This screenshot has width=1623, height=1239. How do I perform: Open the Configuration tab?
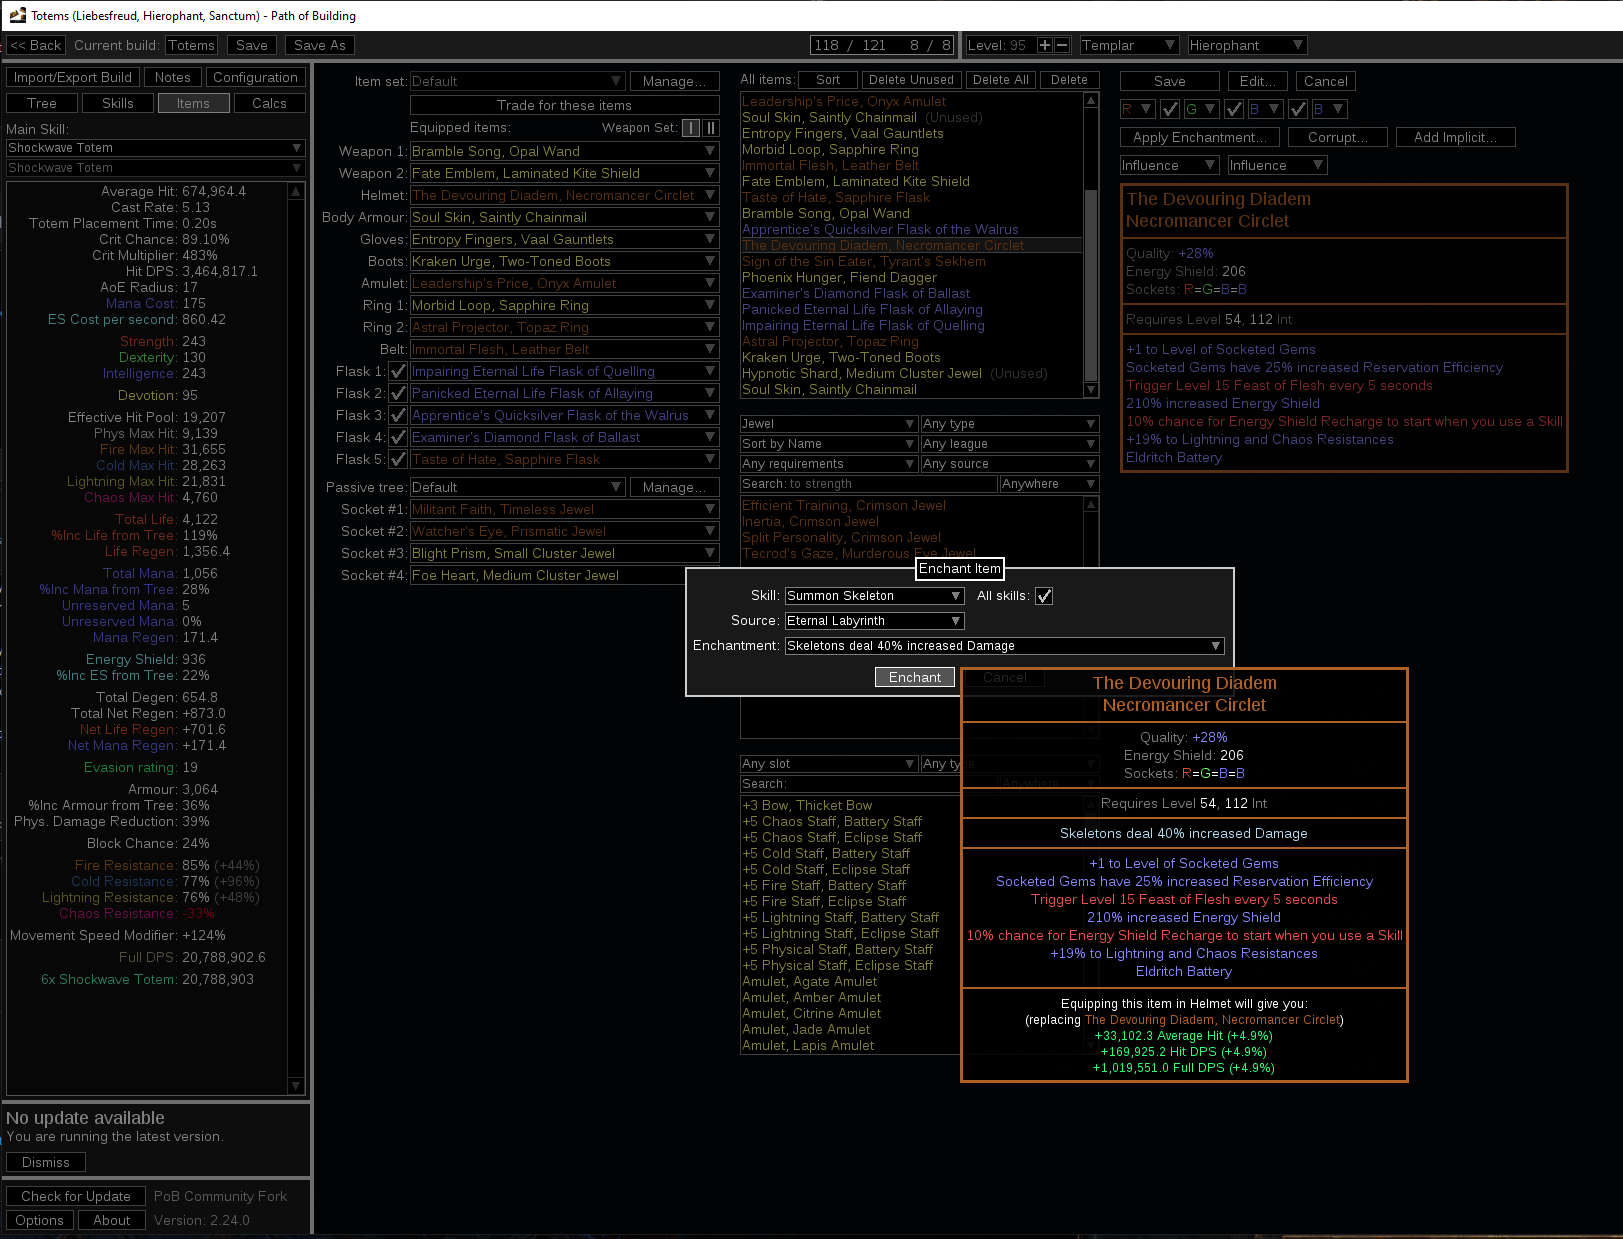(x=256, y=77)
